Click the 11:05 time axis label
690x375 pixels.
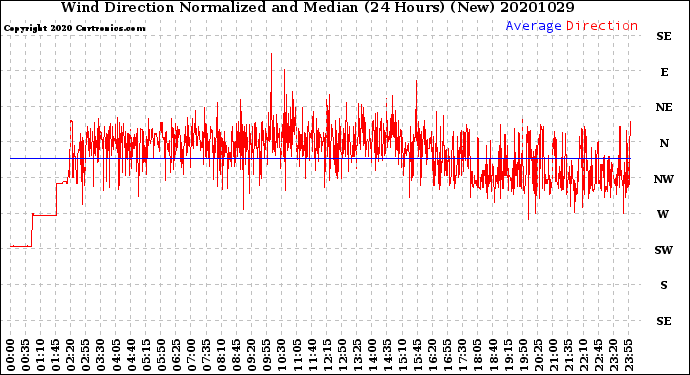coord(297,355)
